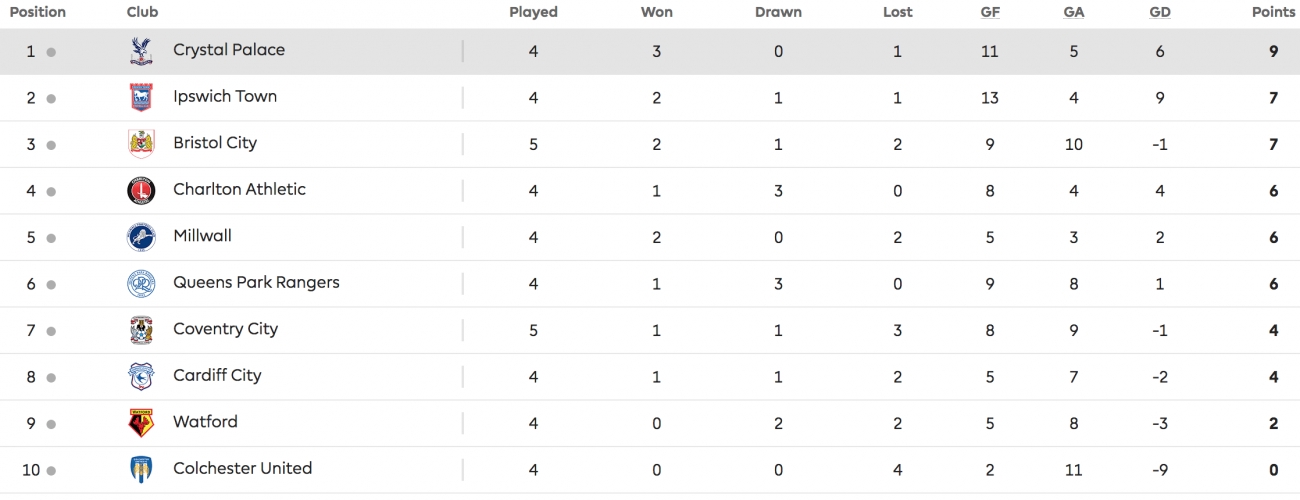Click the GA column header
The height and width of the screenshot is (500, 1300).
click(1074, 12)
